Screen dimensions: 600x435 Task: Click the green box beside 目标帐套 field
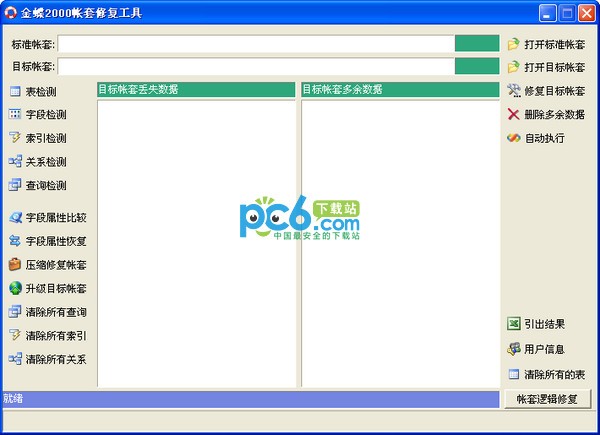pos(477,66)
